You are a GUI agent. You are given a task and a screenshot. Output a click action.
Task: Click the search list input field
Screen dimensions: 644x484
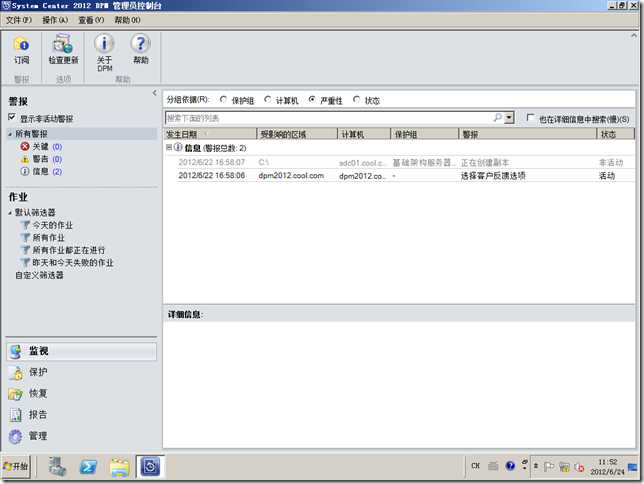(x=329, y=118)
